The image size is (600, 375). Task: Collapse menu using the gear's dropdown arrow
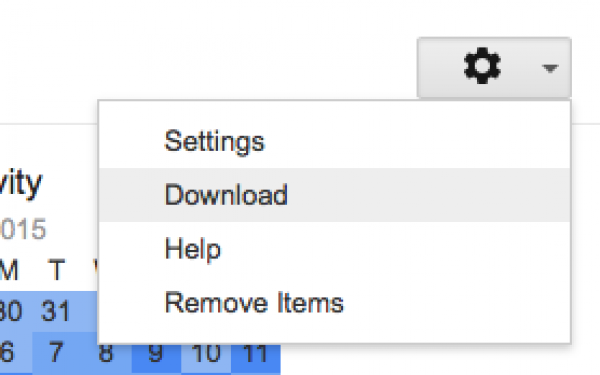[550, 68]
